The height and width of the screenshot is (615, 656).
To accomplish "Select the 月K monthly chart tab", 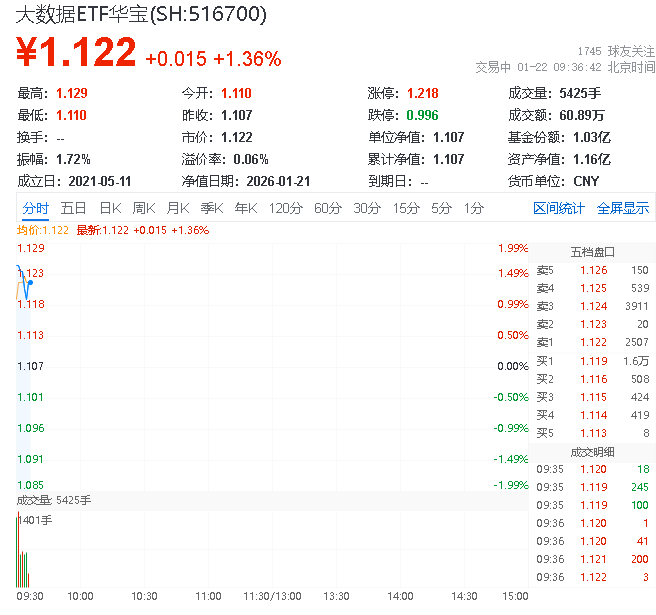I will point(177,208).
